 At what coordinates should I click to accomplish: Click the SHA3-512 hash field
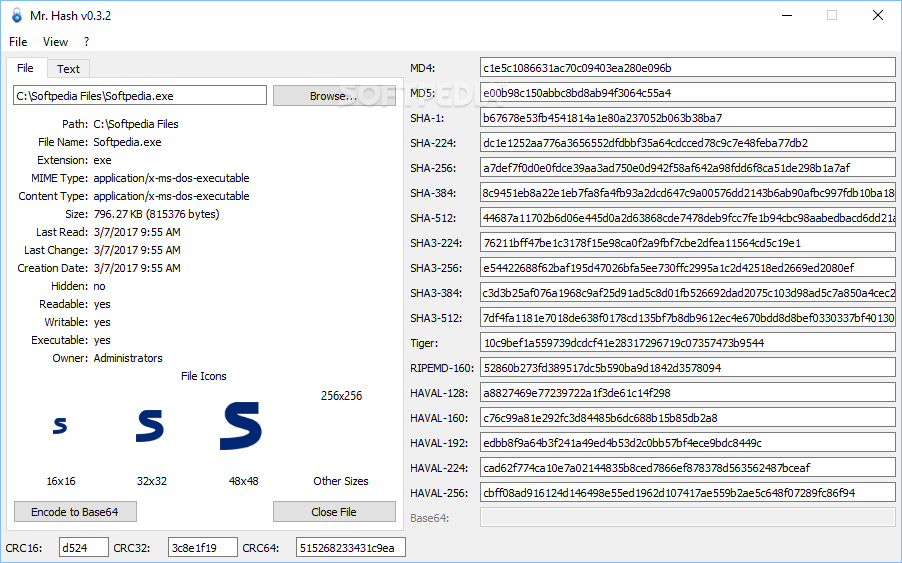click(x=687, y=318)
